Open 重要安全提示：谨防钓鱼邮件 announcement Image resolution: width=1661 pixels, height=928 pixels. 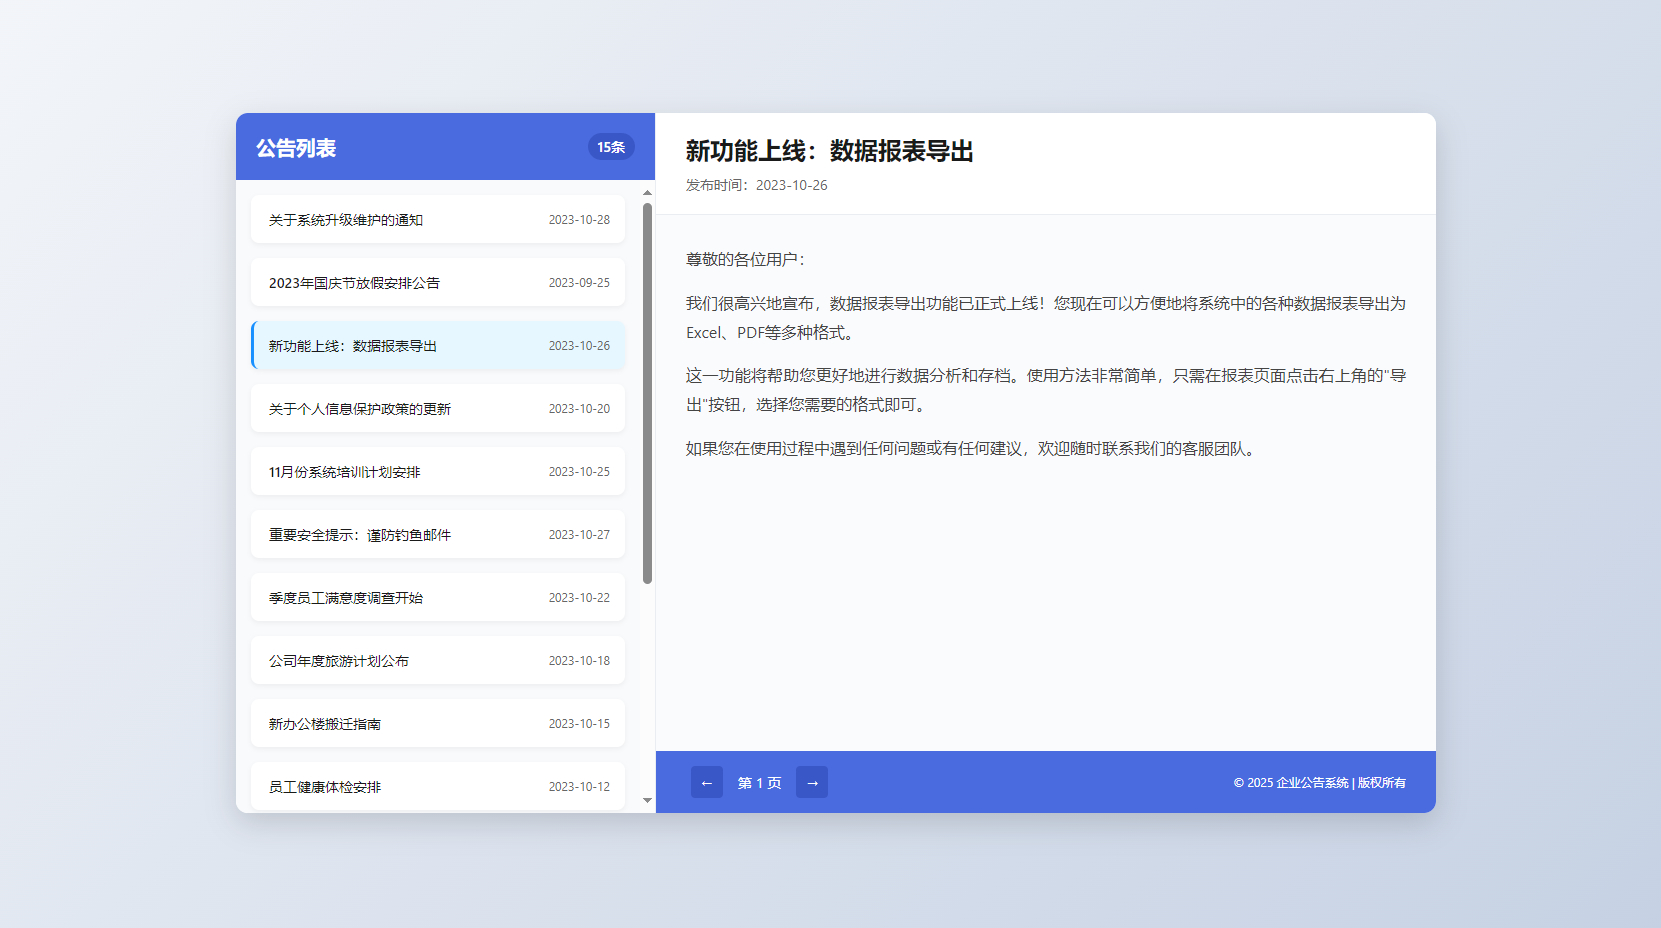[438, 535]
